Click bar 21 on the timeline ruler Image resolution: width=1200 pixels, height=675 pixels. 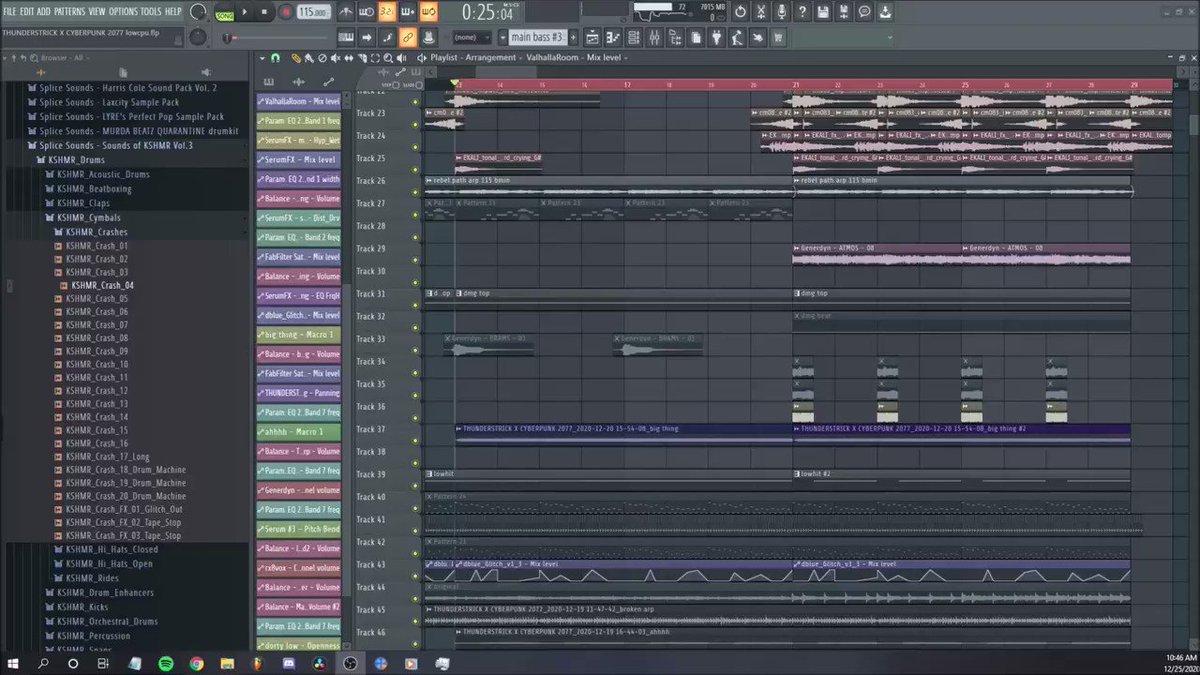(795, 86)
